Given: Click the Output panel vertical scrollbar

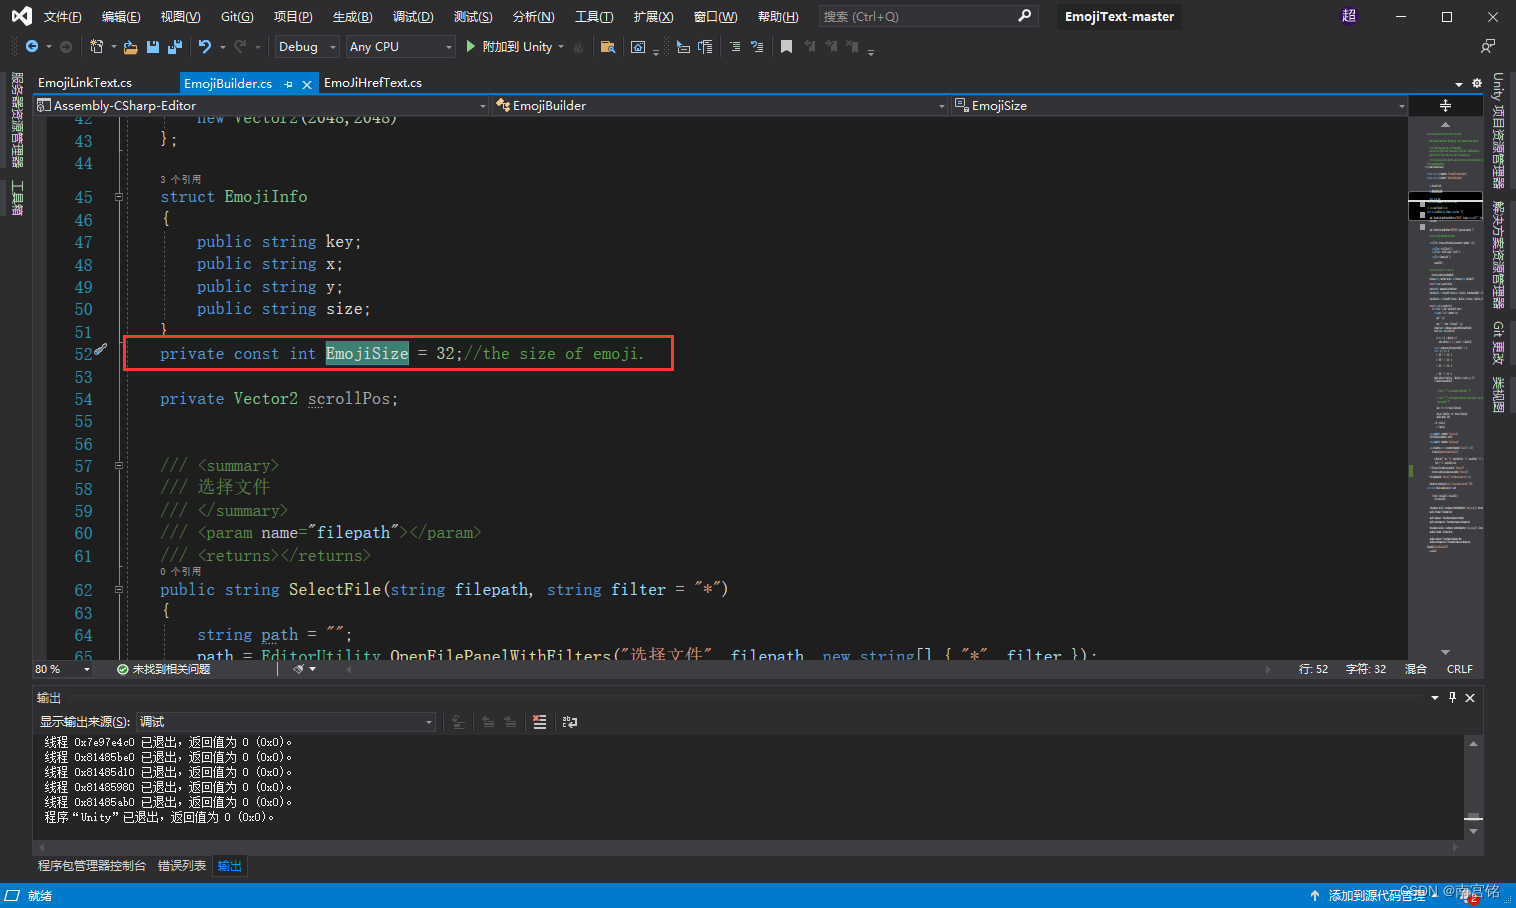Looking at the screenshot, I should click(1473, 787).
